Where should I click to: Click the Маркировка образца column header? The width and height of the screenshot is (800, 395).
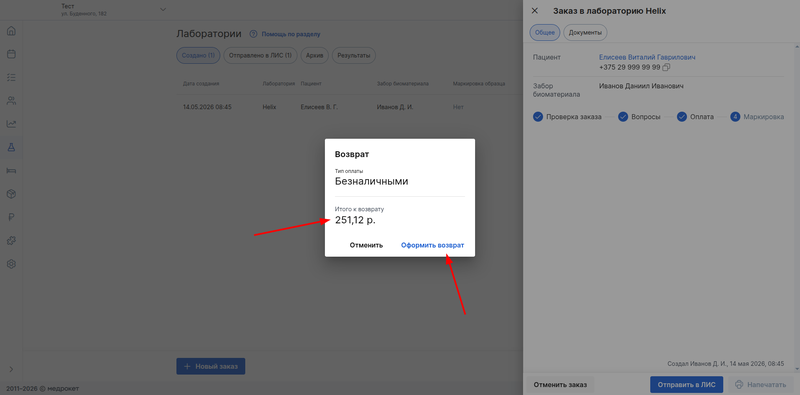coord(479,84)
